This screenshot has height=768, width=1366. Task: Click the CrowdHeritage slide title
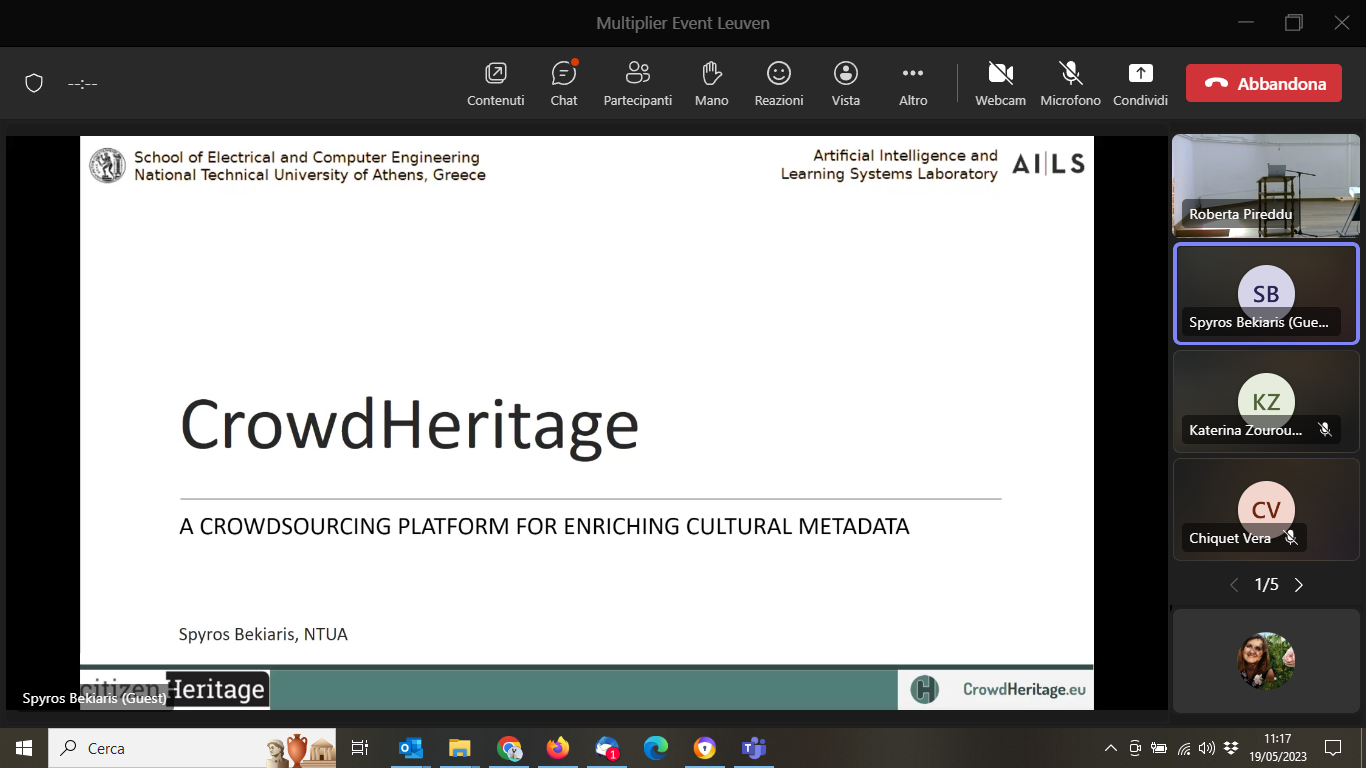click(409, 424)
